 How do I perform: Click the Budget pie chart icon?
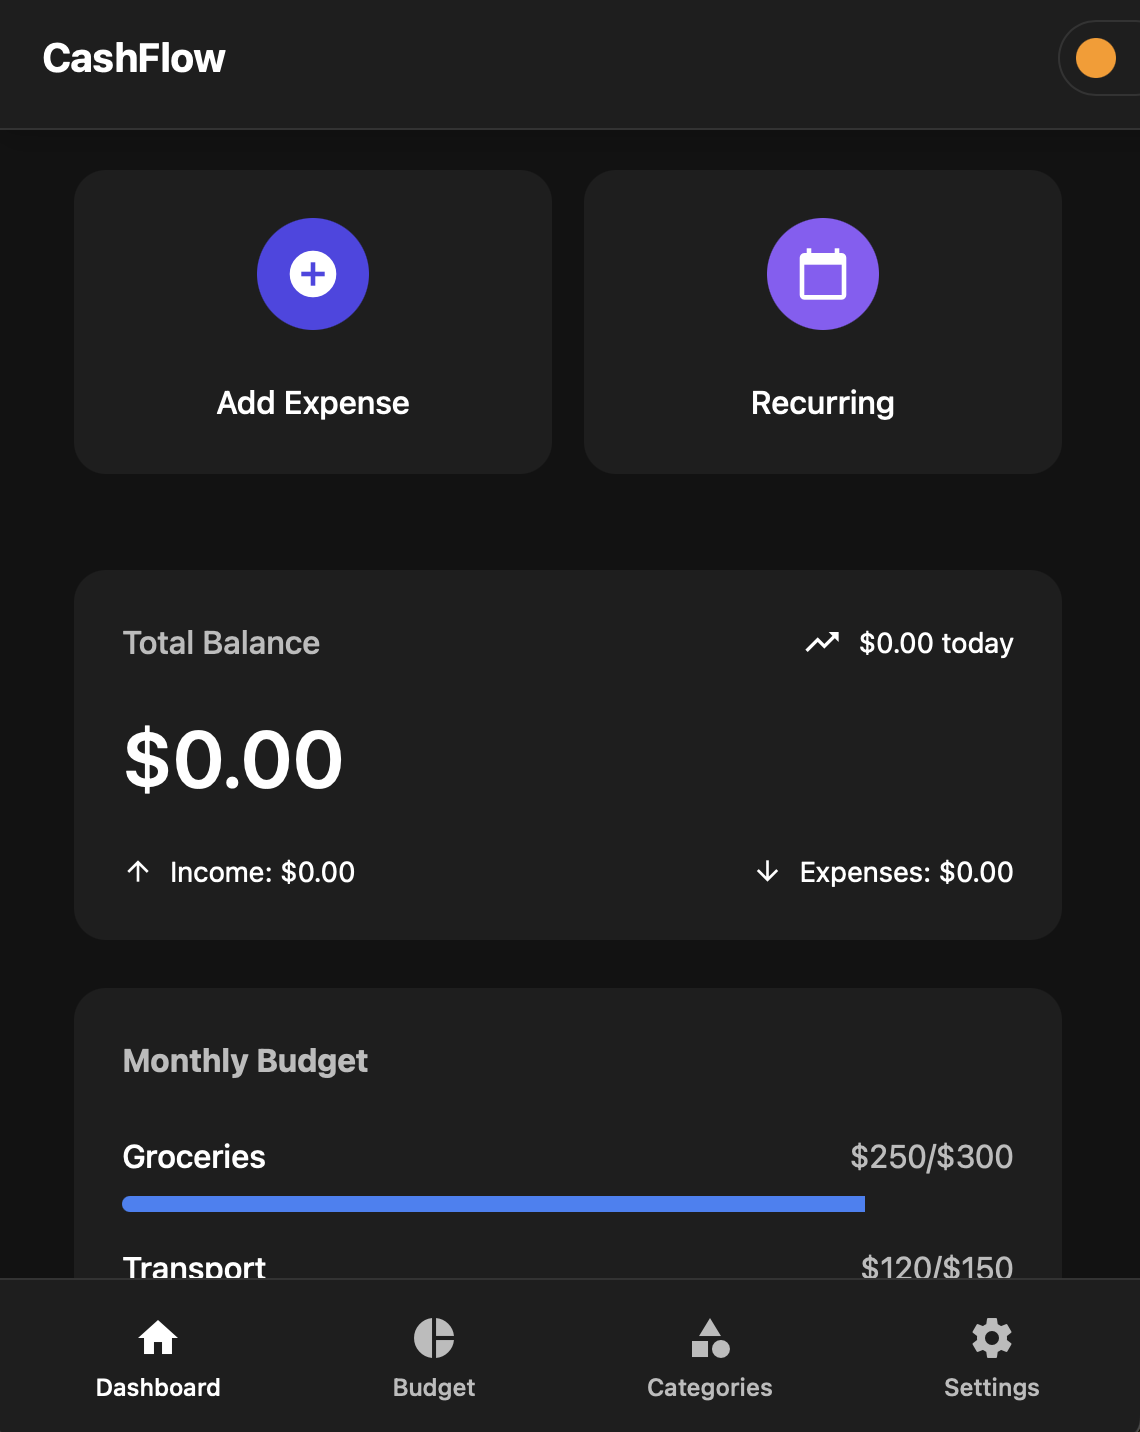coord(434,1338)
